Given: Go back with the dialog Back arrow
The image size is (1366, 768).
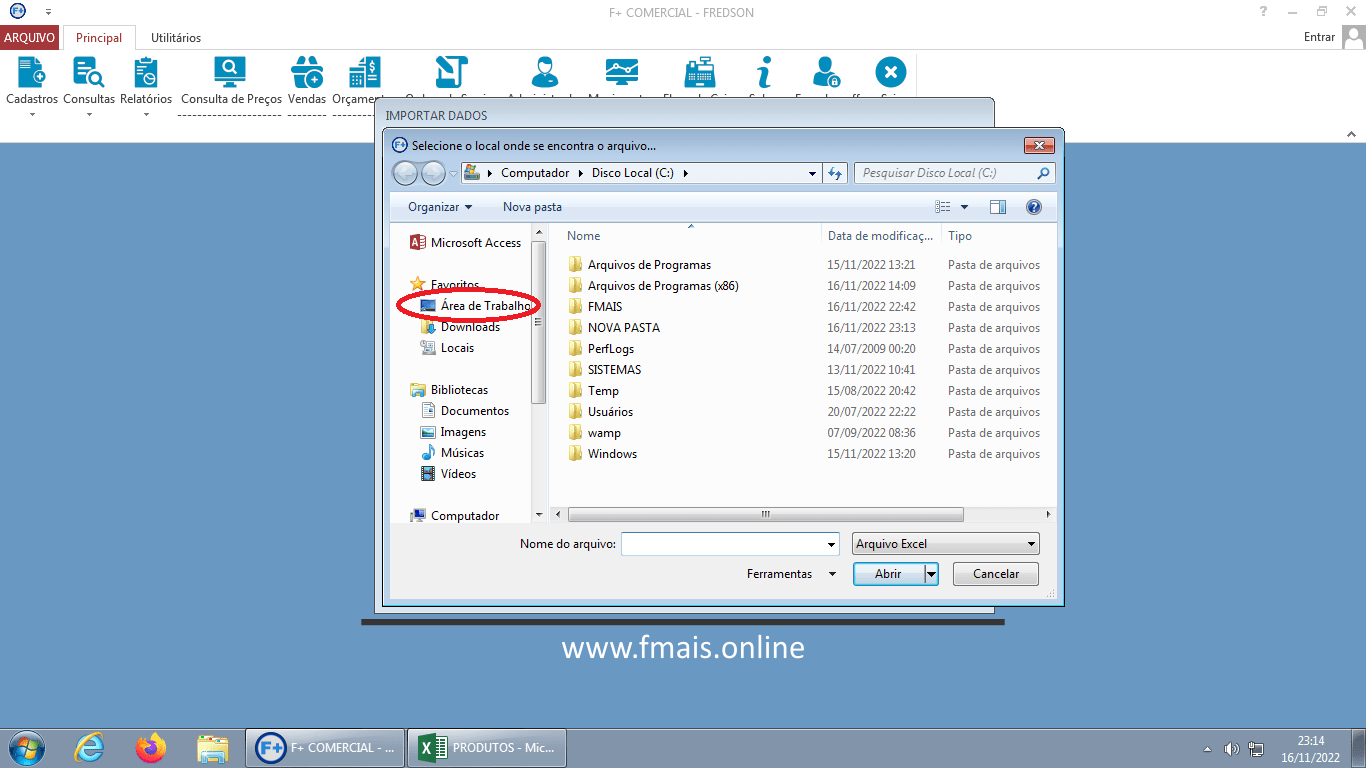Looking at the screenshot, I should coord(405,173).
